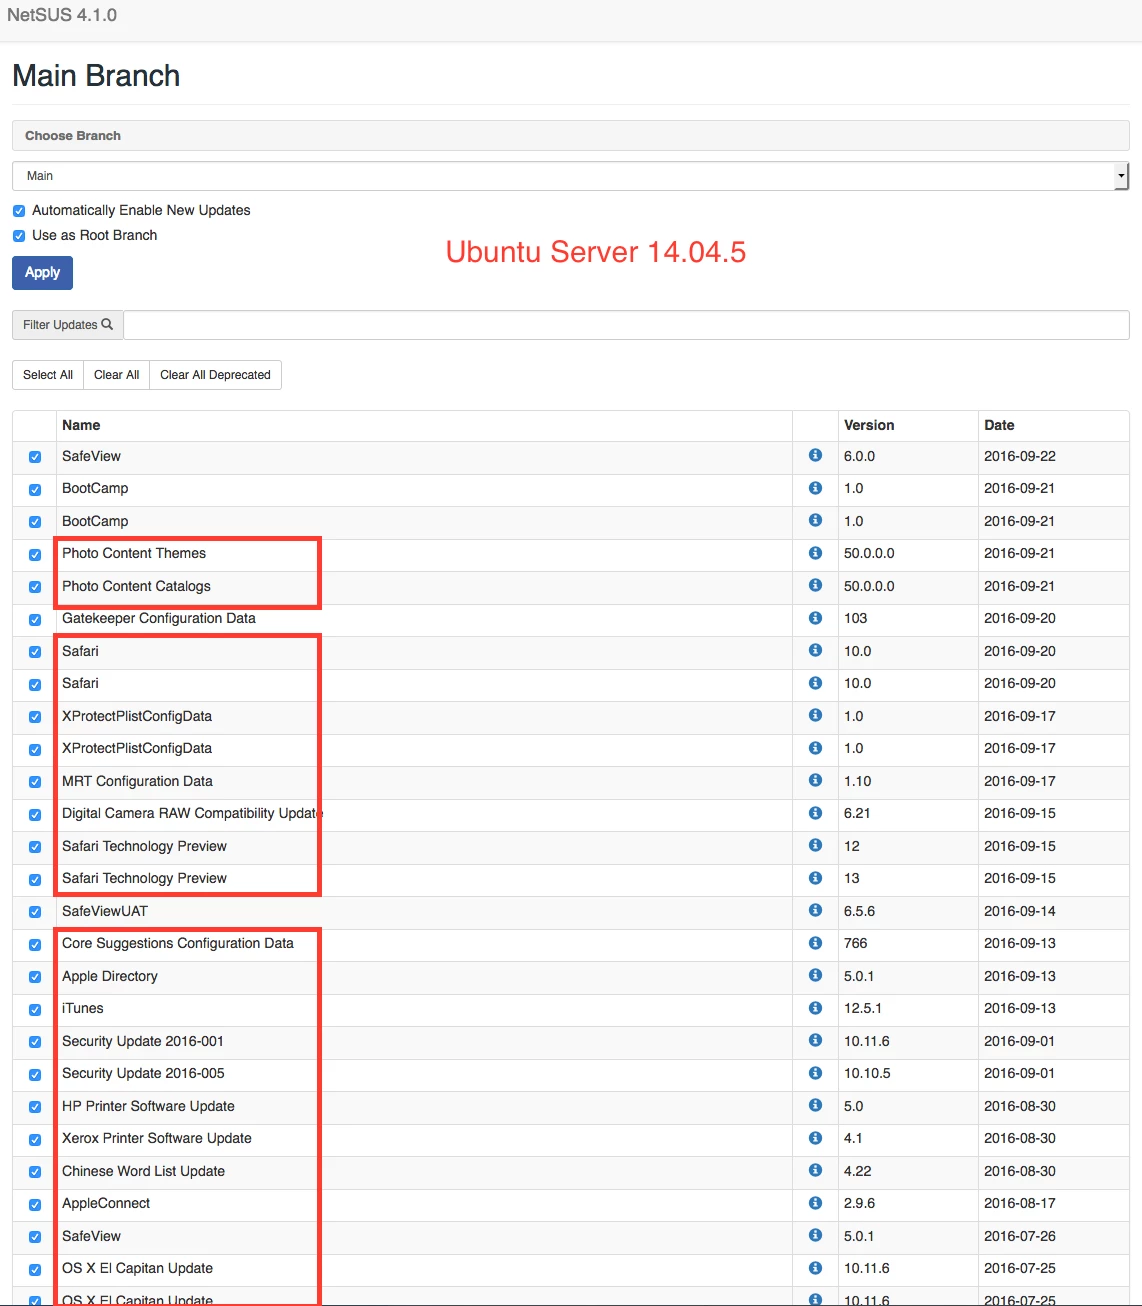Open info icon for SafeViewUAT row
The width and height of the screenshot is (1142, 1306).
tap(815, 910)
